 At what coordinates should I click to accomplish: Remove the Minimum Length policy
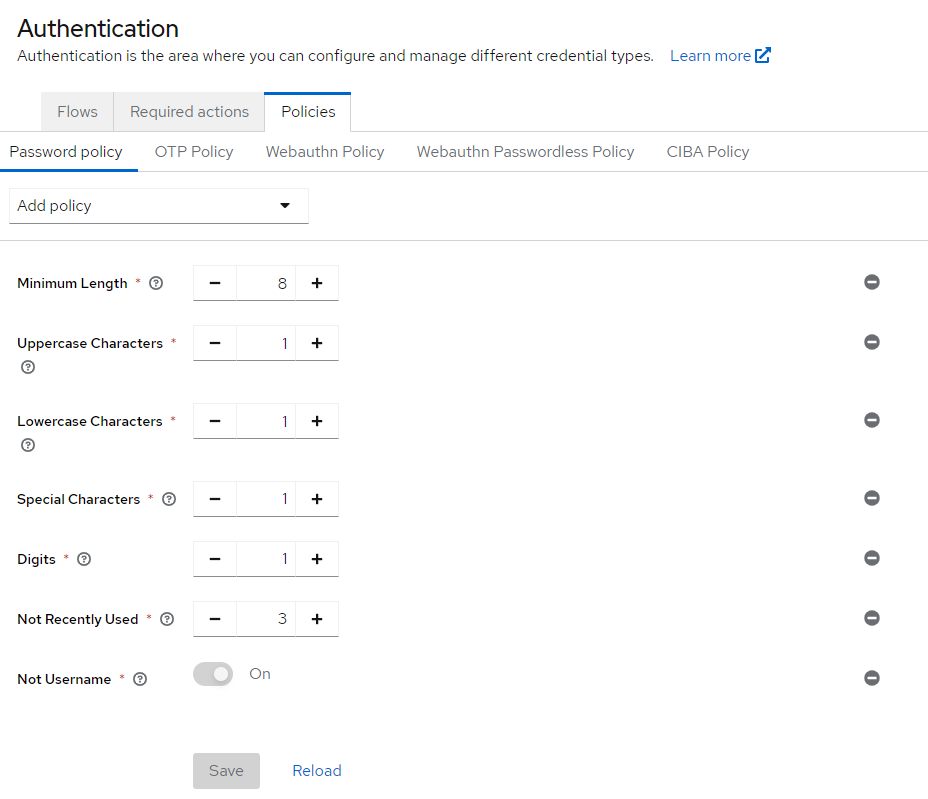[871, 282]
